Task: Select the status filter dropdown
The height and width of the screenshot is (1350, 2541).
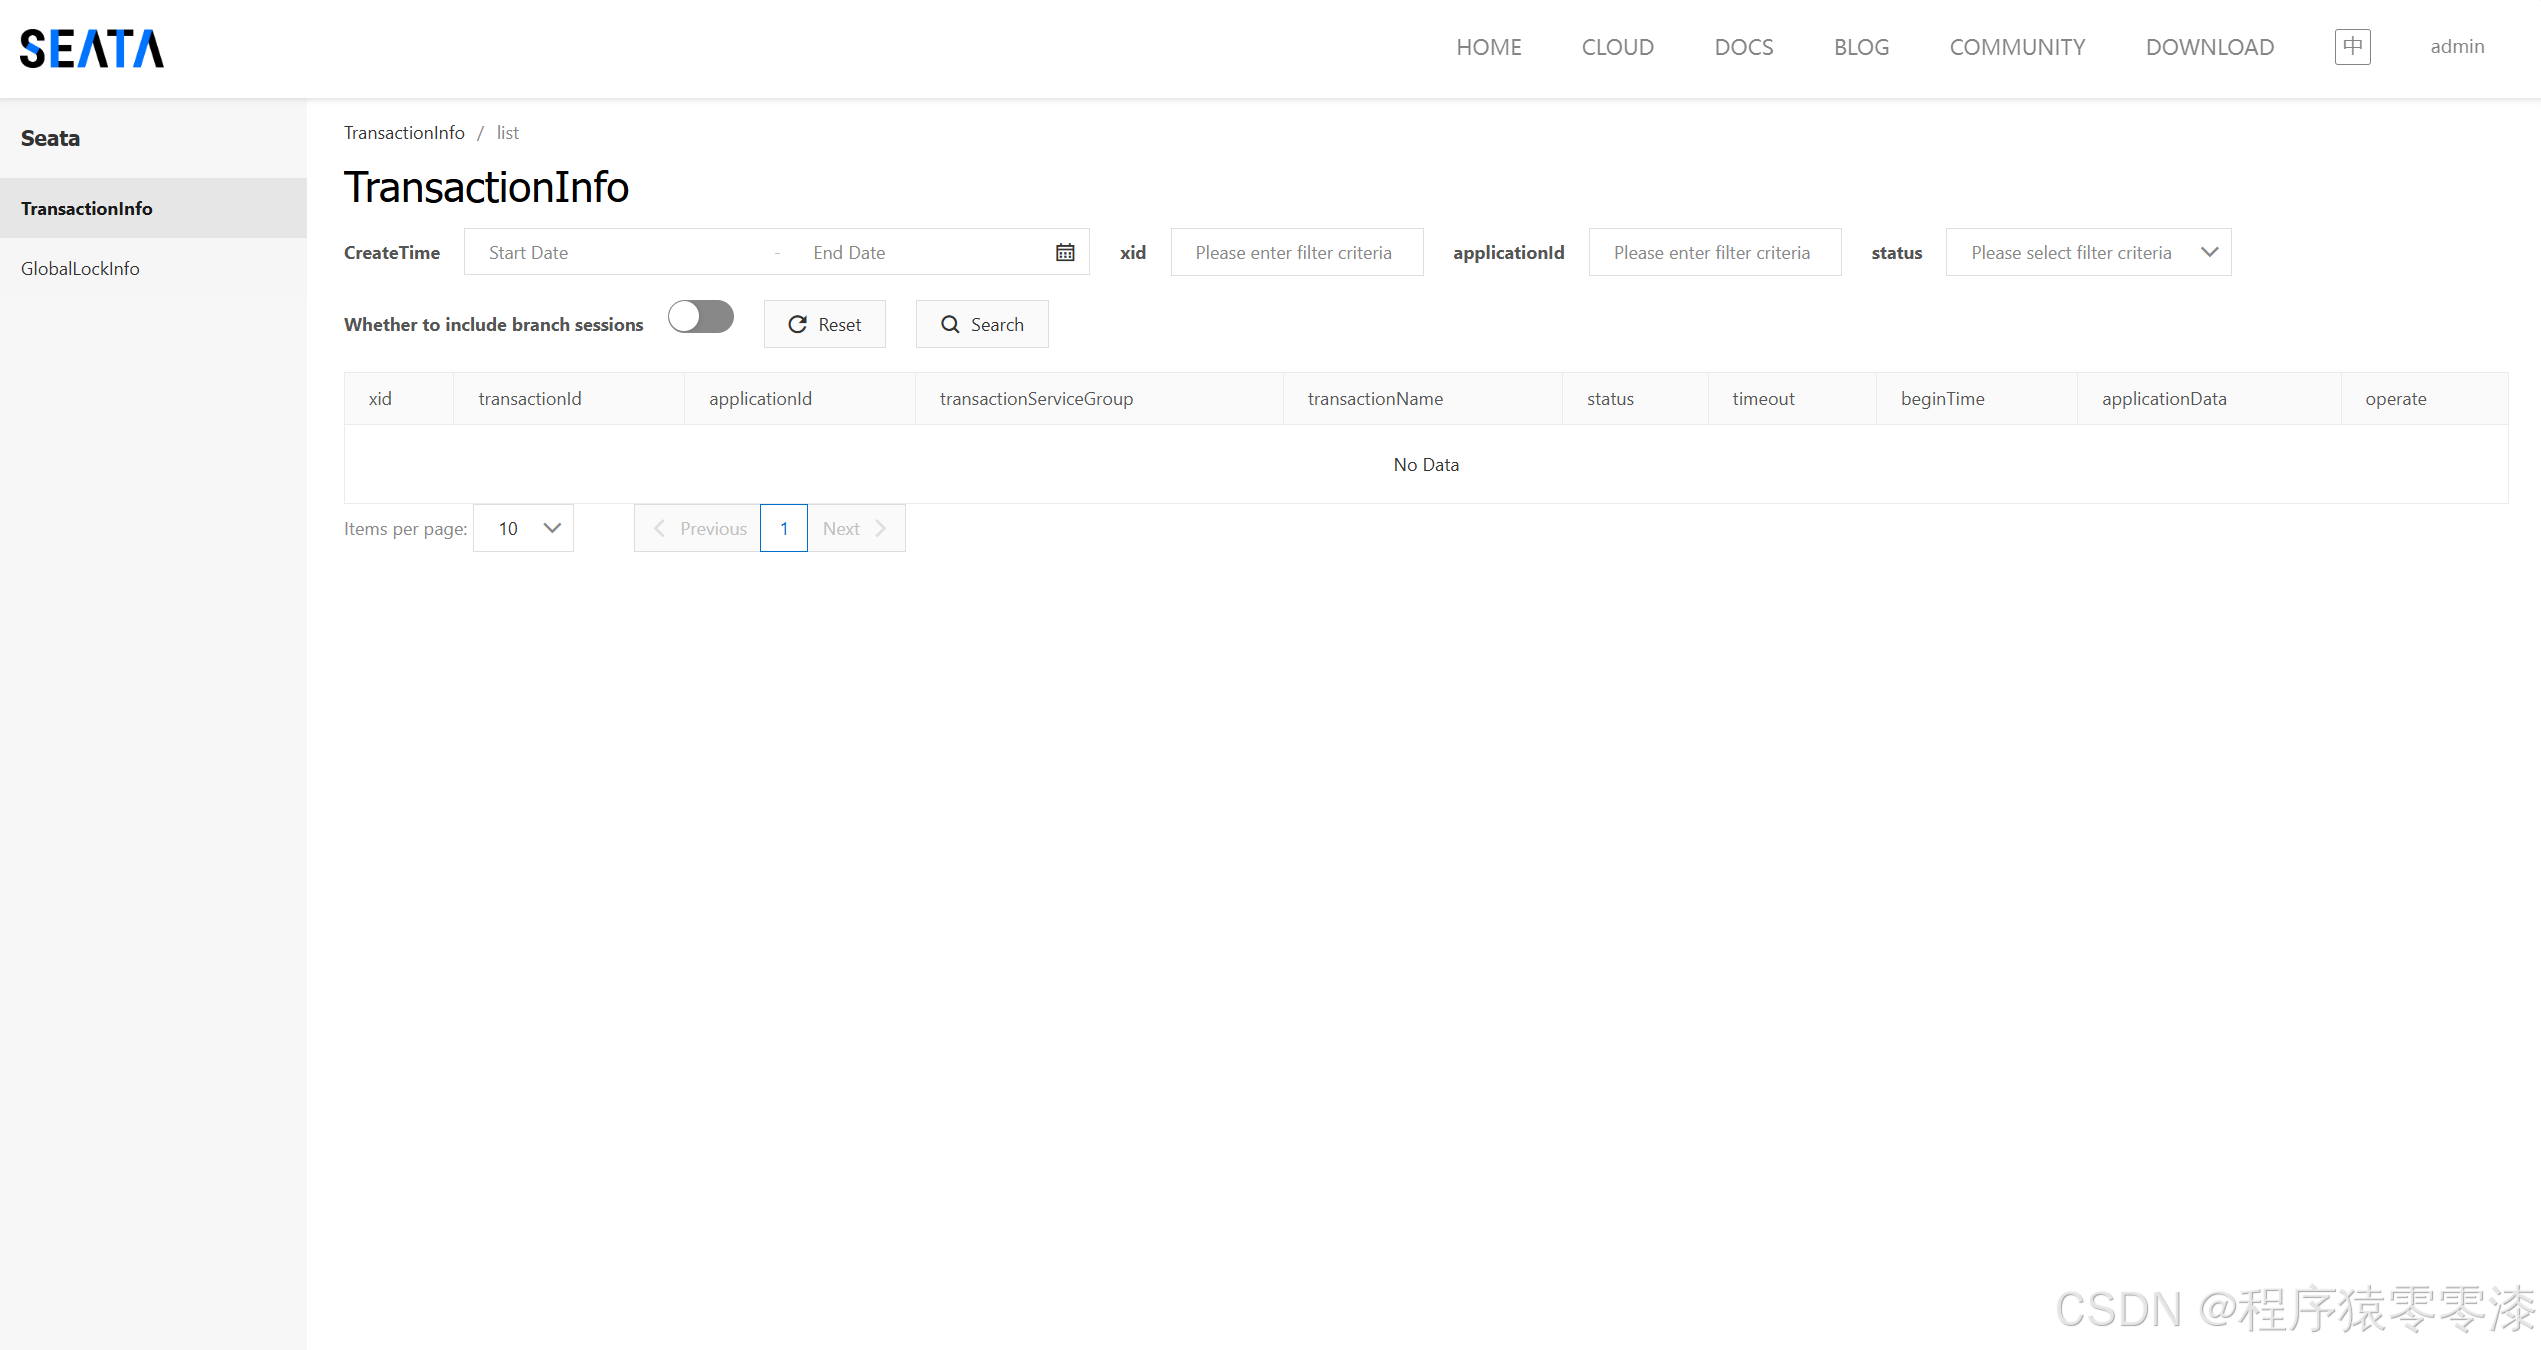Action: point(2089,252)
